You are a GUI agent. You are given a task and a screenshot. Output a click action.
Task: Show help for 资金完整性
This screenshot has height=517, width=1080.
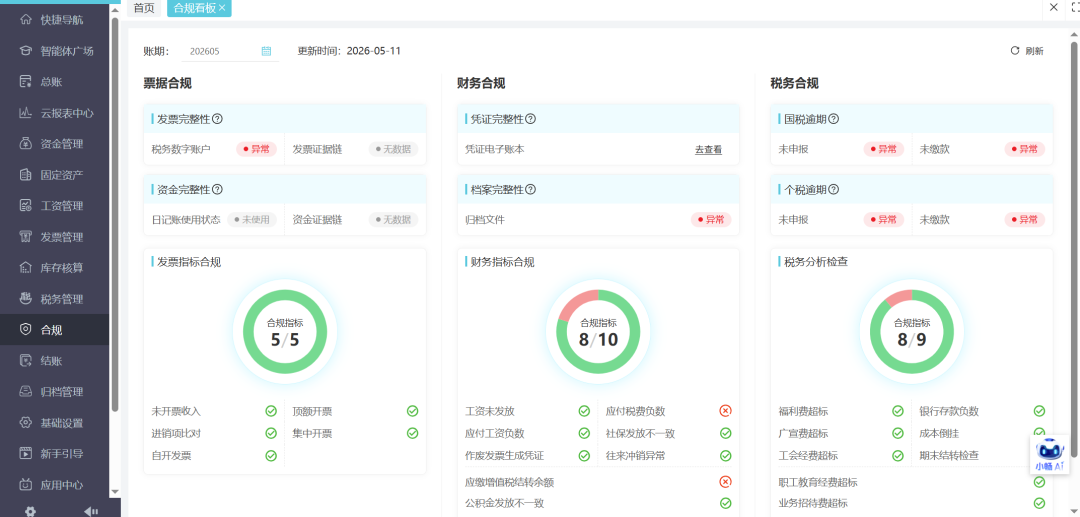click(x=217, y=189)
